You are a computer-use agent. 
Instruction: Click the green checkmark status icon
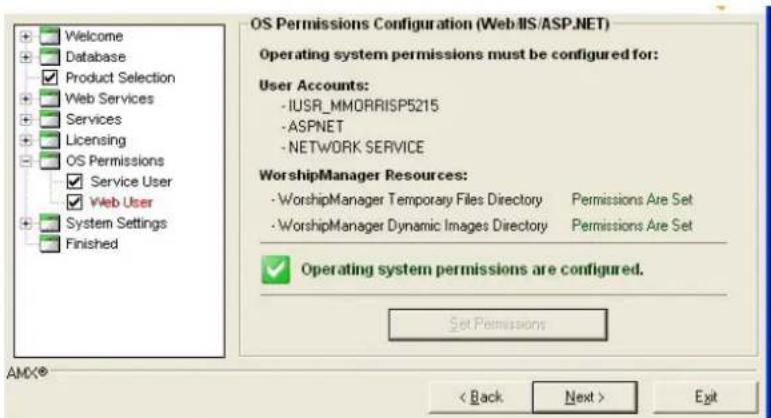[275, 269]
